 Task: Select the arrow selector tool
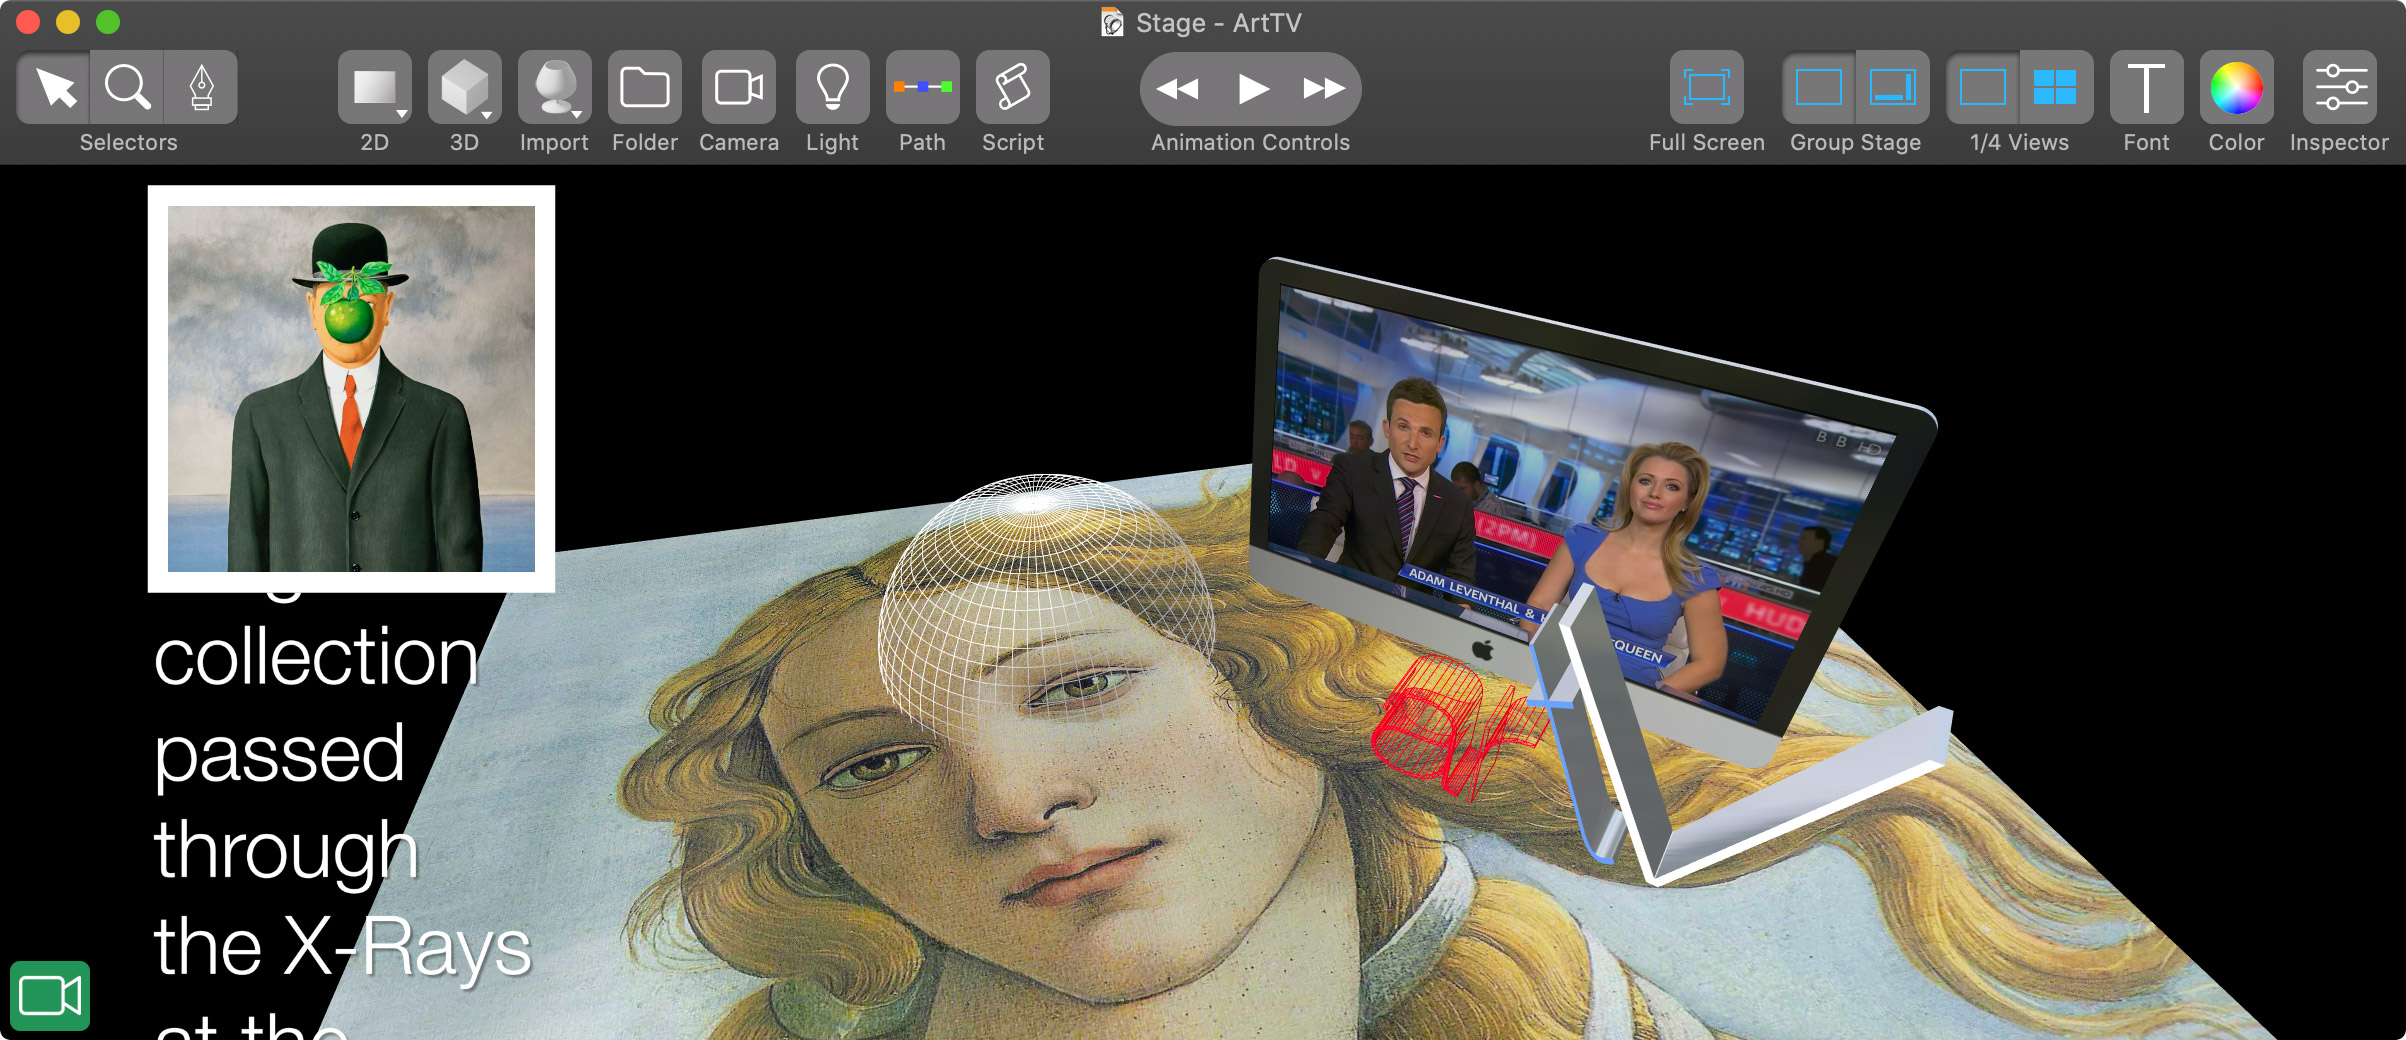click(x=54, y=88)
